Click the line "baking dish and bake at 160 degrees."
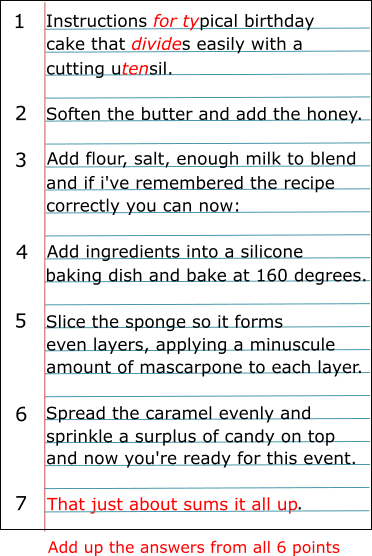This screenshot has height=556, width=372. pyautogui.click(x=206, y=276)
